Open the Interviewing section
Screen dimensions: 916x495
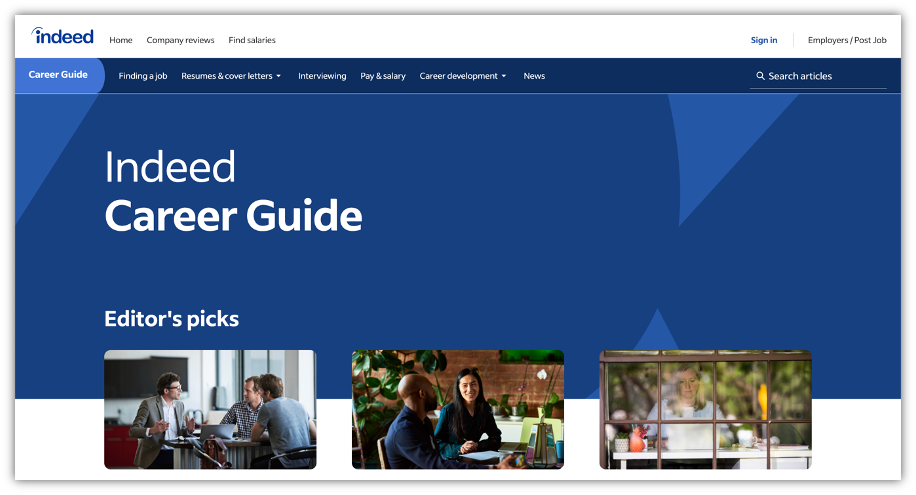[x=322, y=76]
